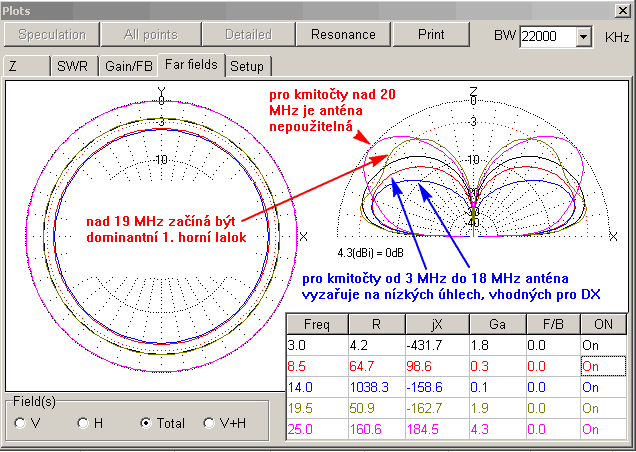Select the Far fields tab

(x=193, y=66)
